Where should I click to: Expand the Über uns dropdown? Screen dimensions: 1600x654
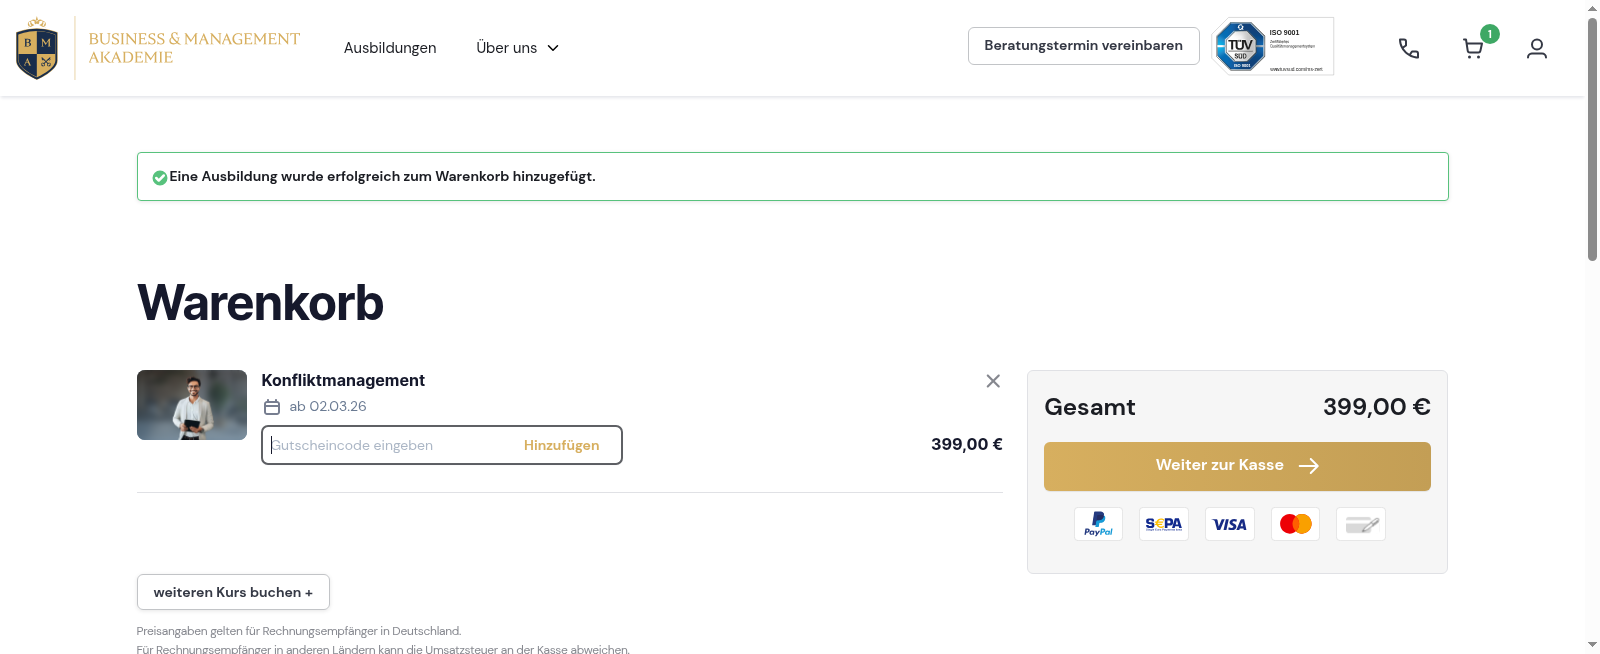click(517, 47)
